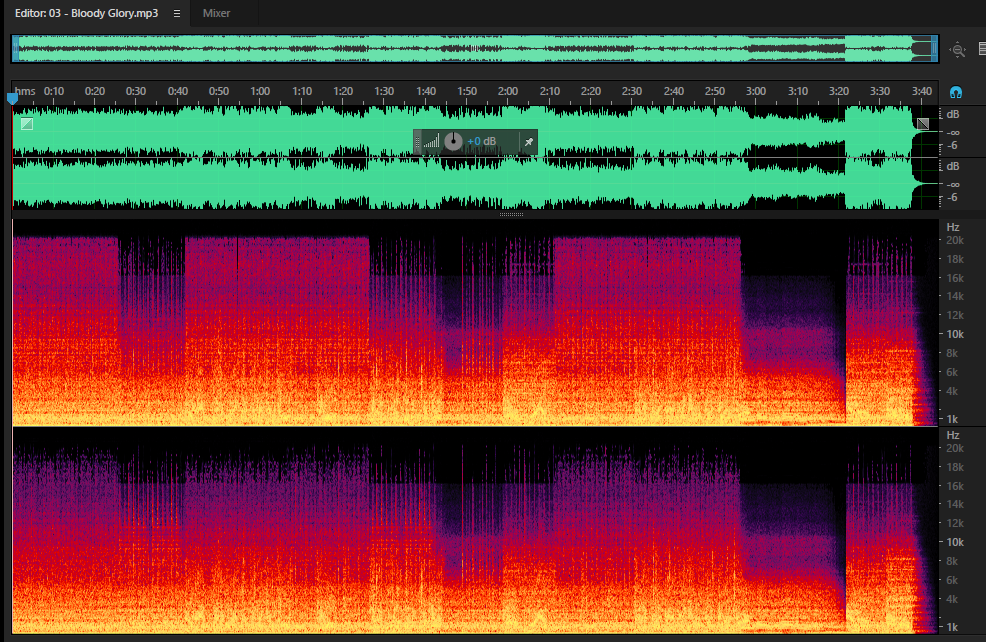The height and width of the screenshot is (642, 986).
Task: Grab the HUD drag grip
Action: (x=418, y=142)
